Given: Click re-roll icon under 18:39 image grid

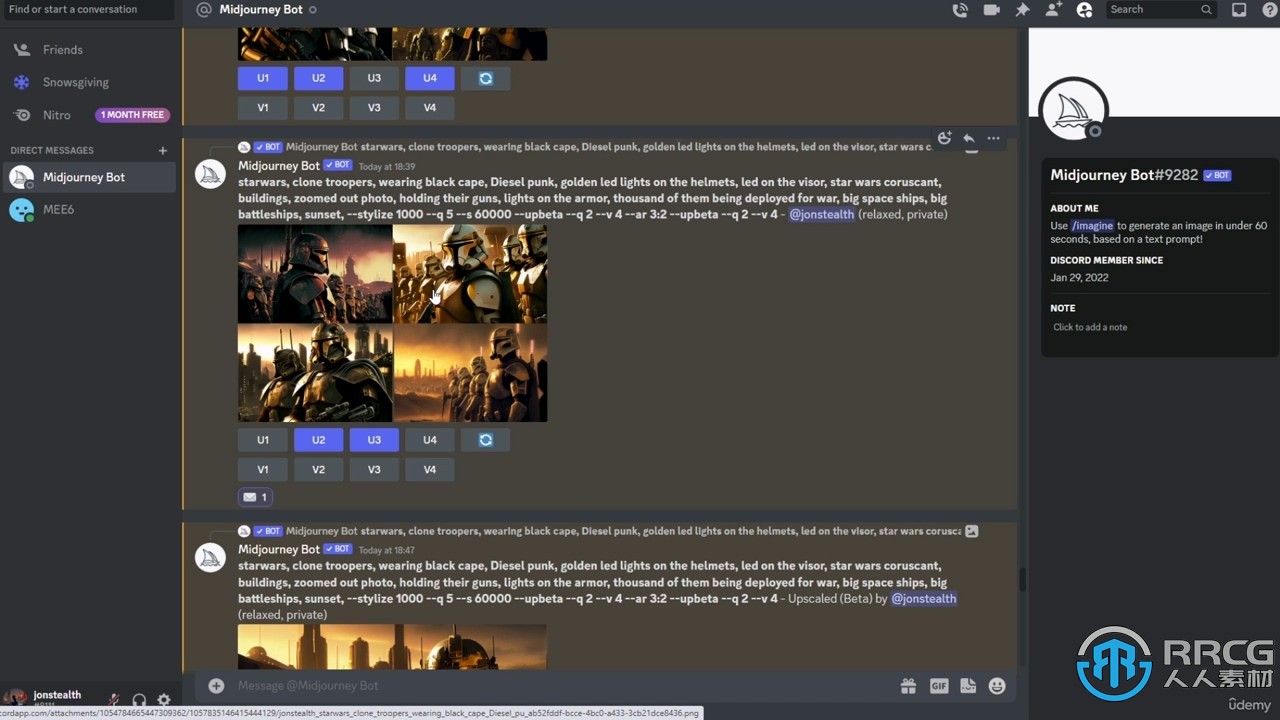Looking at the screenshot, I should (485, 440).
